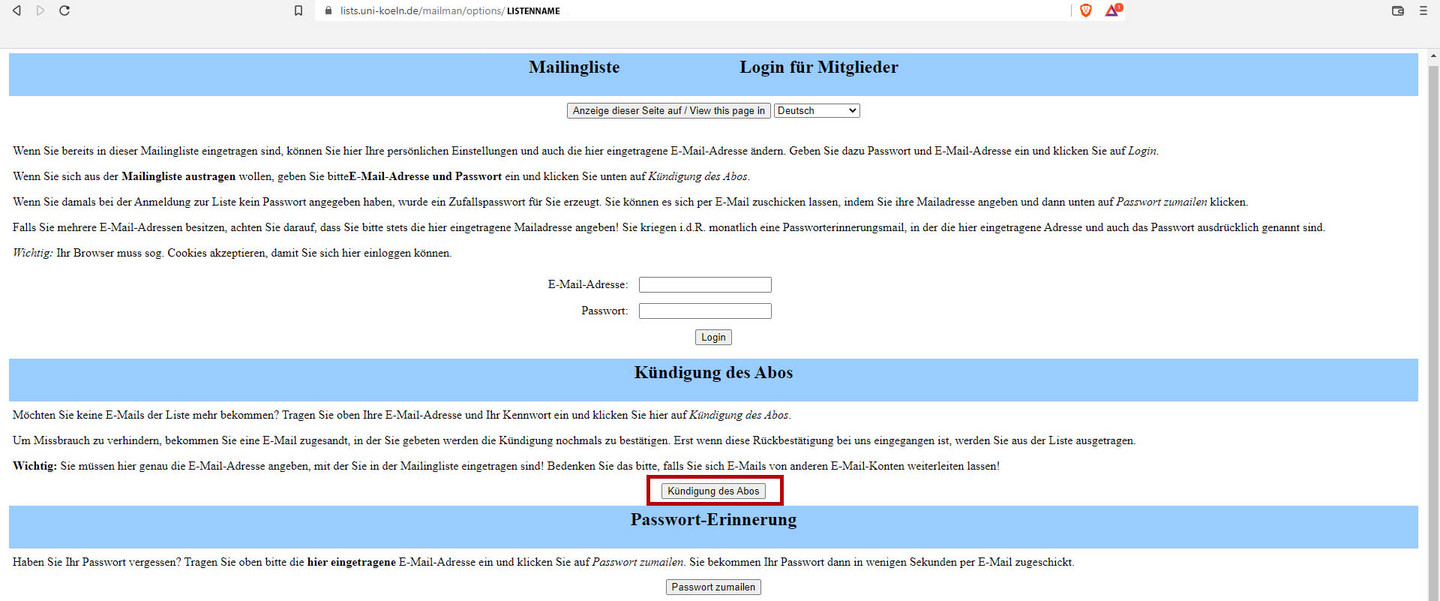Focus the E-Mail-Adresse input field
The width and height of the screenshot is (1440, 601).
pos(705,285)
